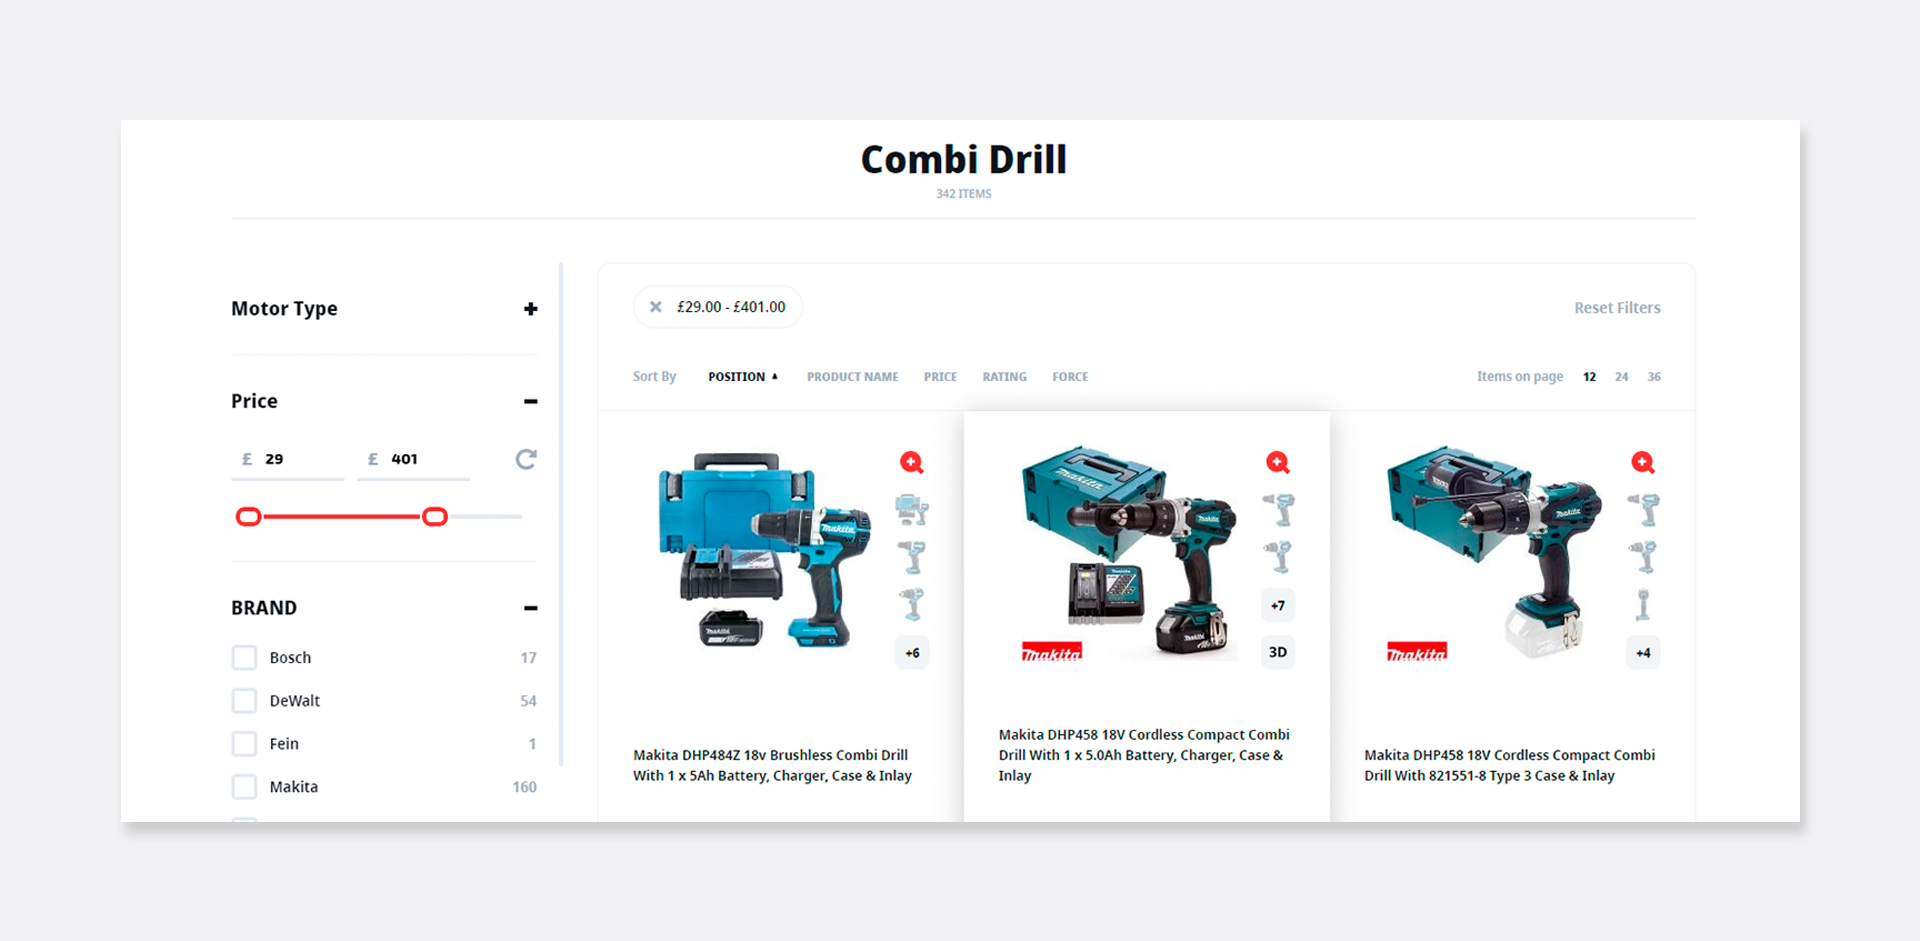This screenshot has width=1920, height=941.
Task: Expand the Motor Type filter section
Action: point(530,309)
